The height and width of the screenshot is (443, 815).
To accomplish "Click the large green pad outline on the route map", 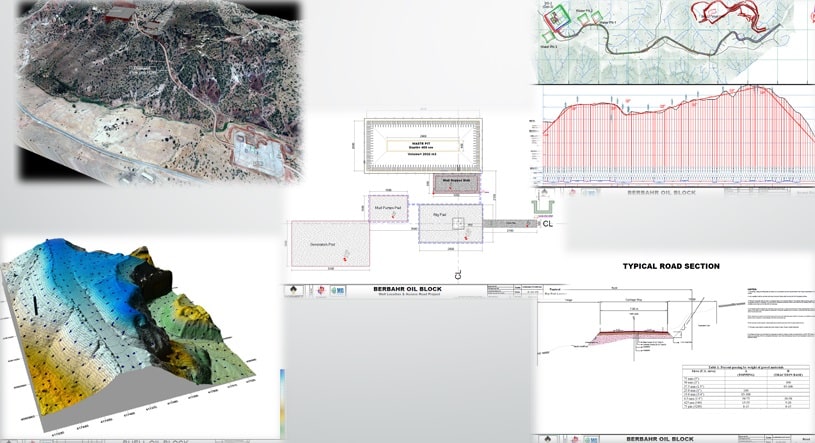I will tap(558, 18).
